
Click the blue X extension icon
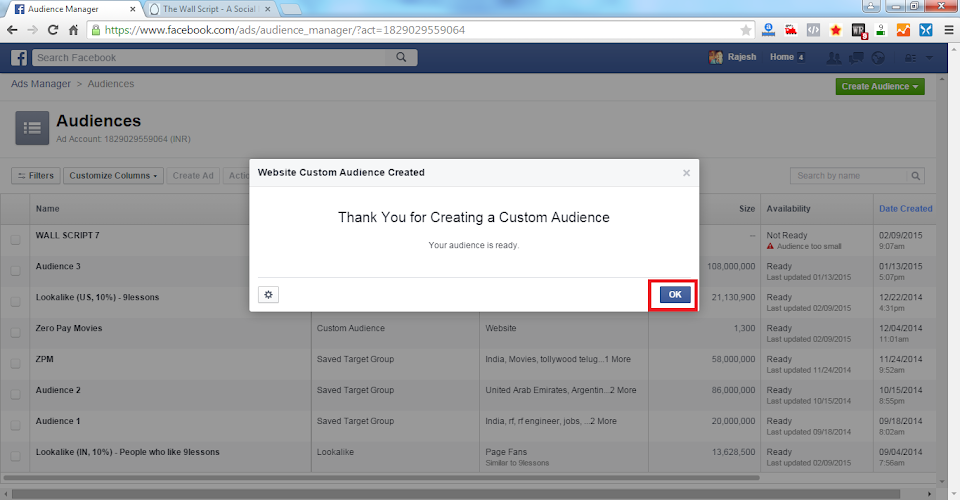[x=926, y=30]
